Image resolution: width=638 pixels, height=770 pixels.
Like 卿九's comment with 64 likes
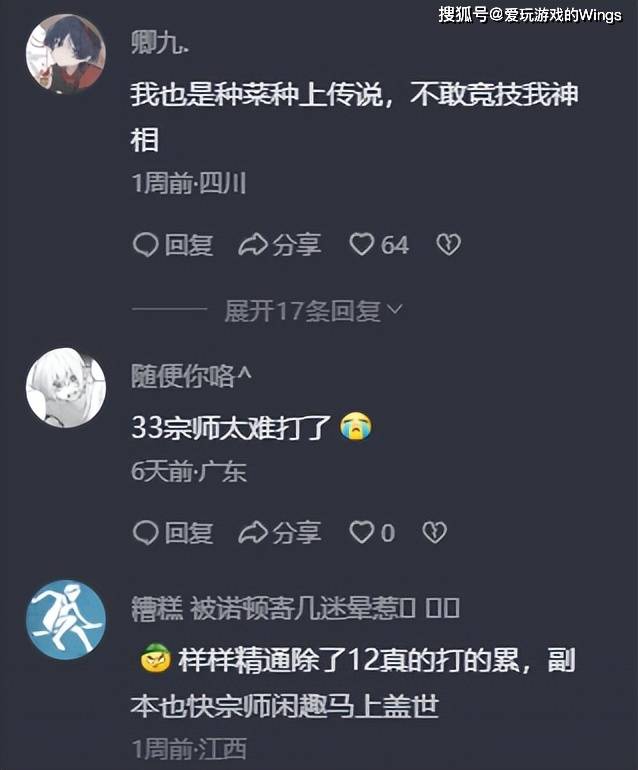point(362,245)
